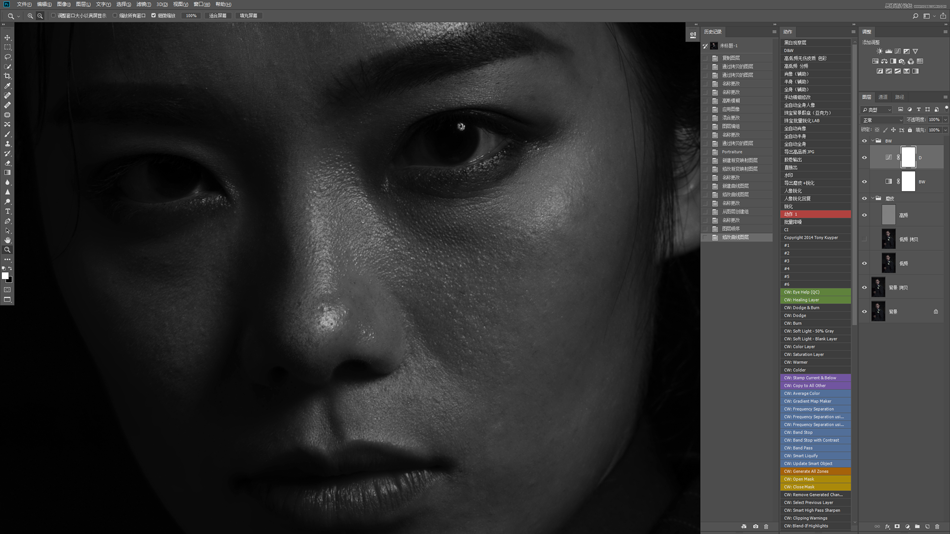The image size is (950, 534).
Task: Select the Move tool
Action: click(7, 38)
